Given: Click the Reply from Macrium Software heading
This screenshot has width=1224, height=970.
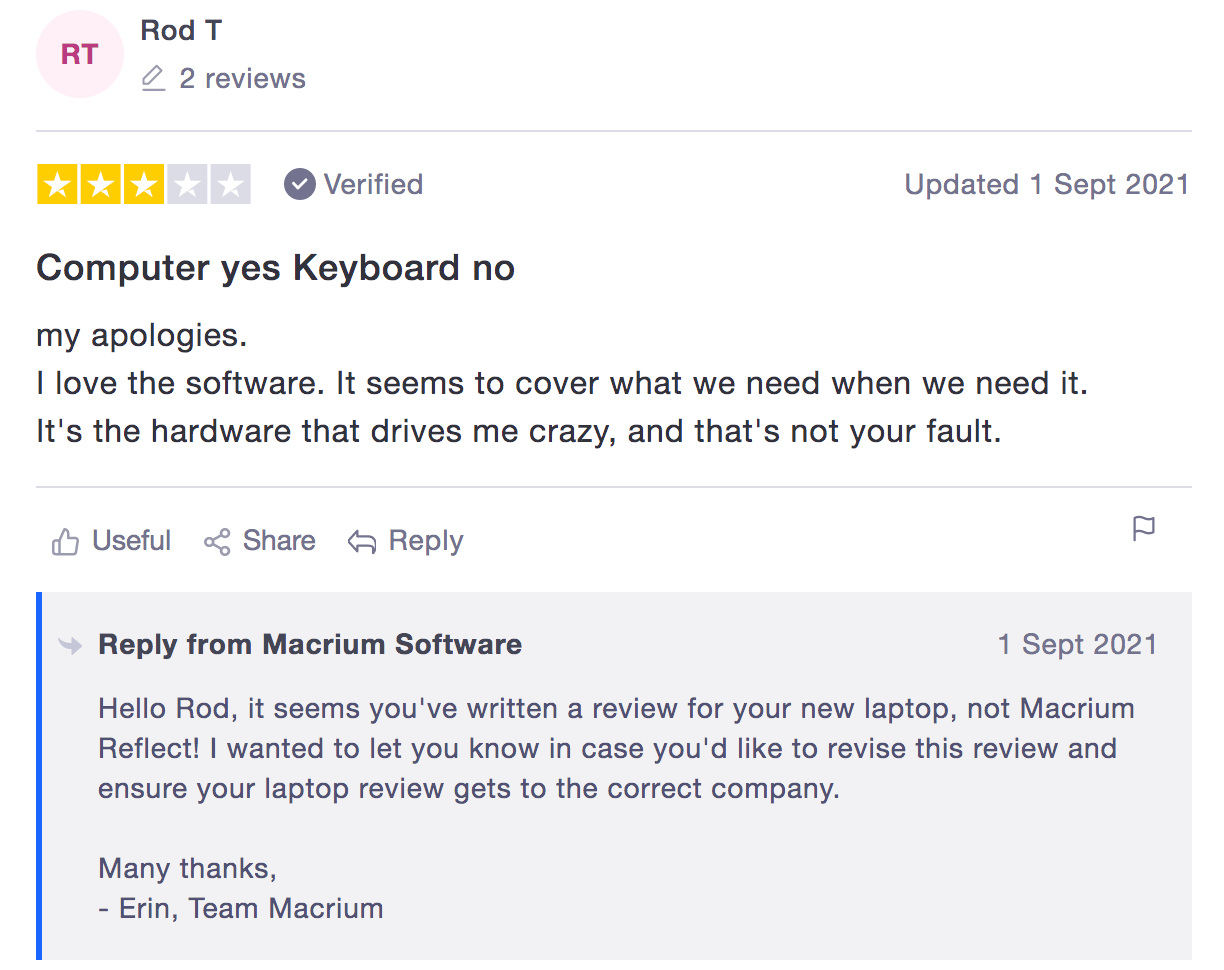Looking at the screenshot, I should tap(310, 645).
